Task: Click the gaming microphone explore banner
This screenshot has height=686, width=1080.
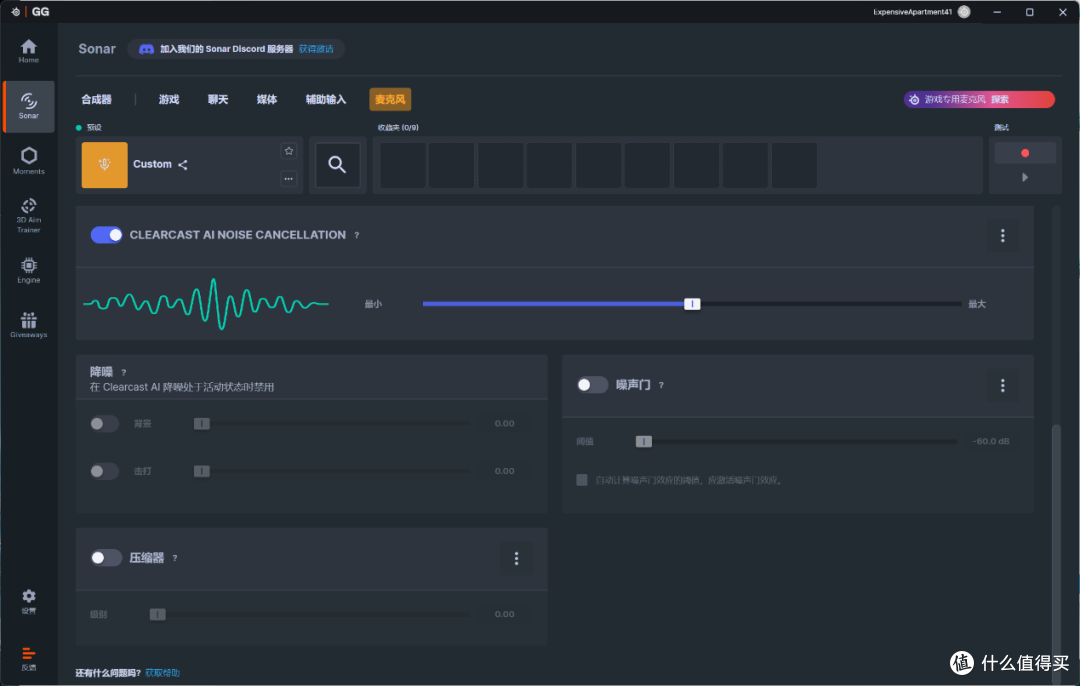Action: (x=979, y=99)
